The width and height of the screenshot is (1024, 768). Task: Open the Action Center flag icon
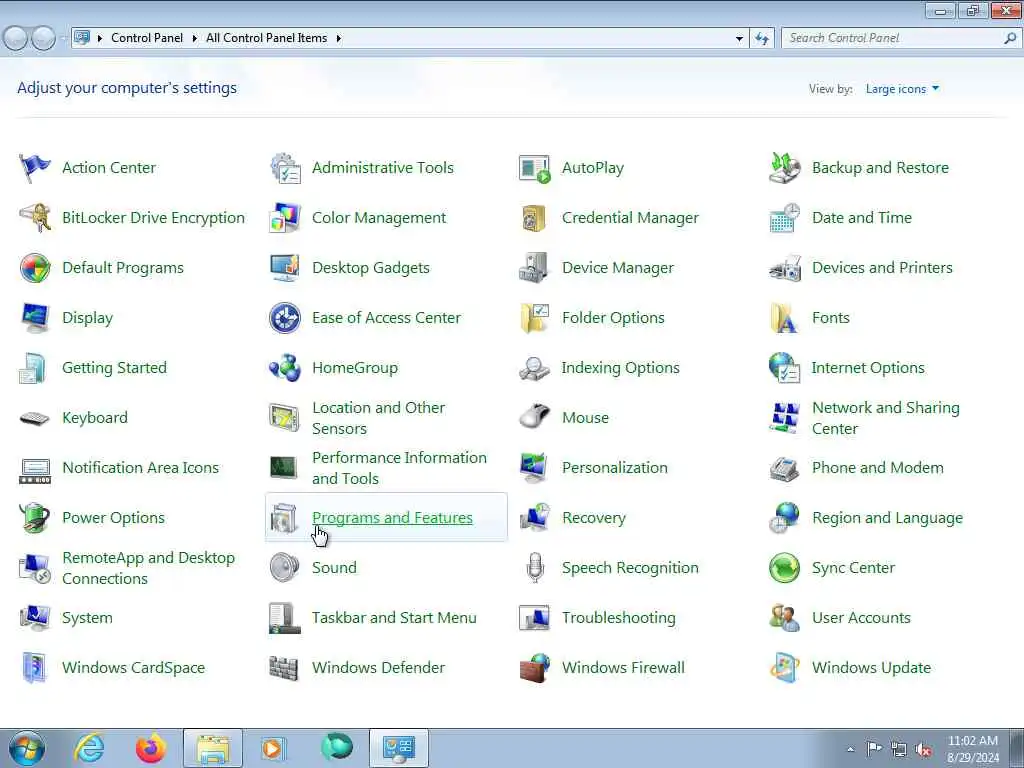[x=34, y=168]
